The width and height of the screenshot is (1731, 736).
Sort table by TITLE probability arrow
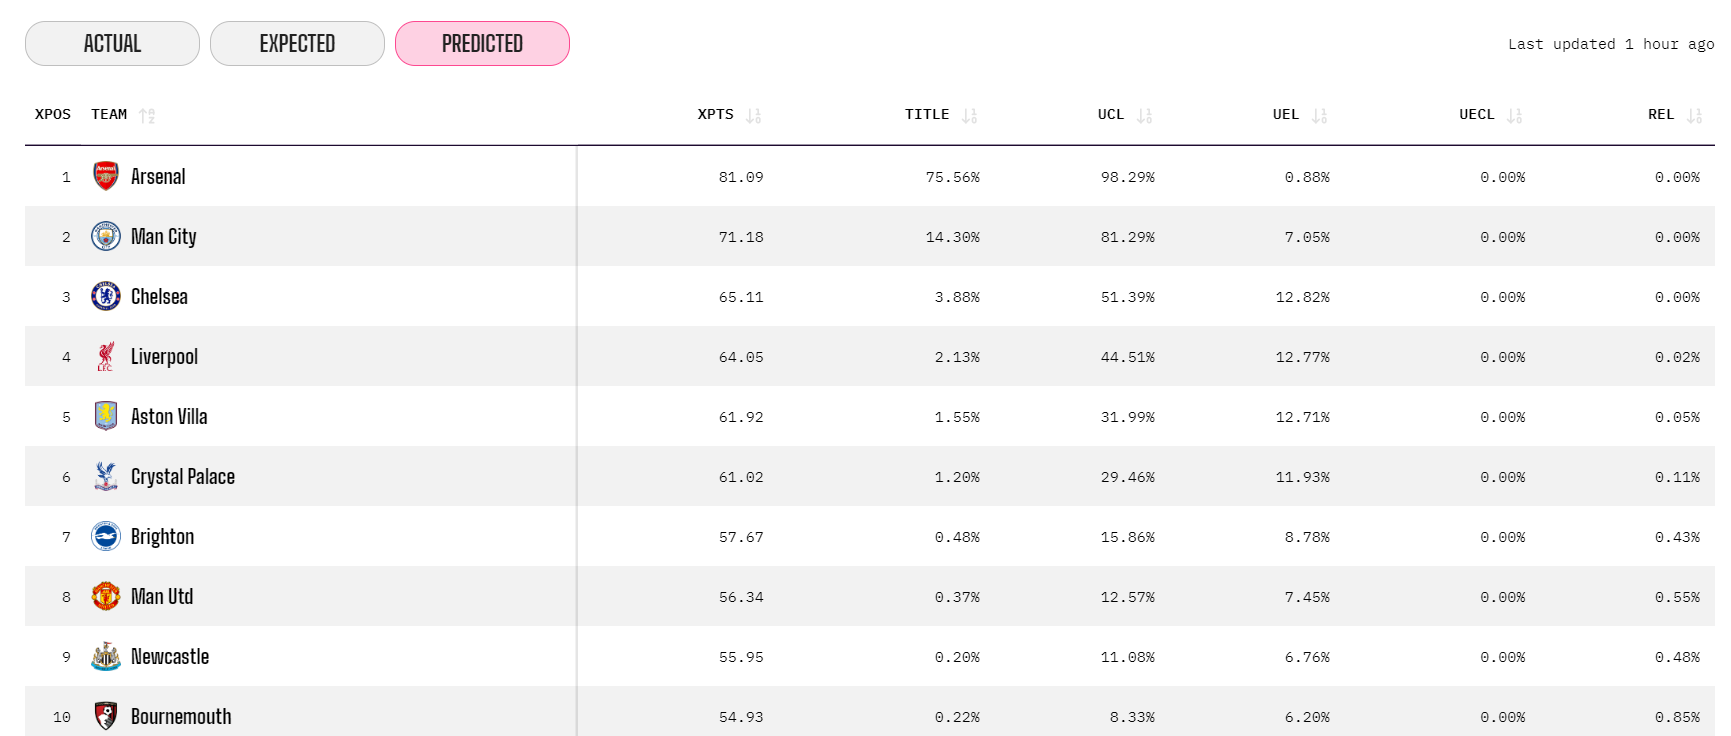point(969,116)
